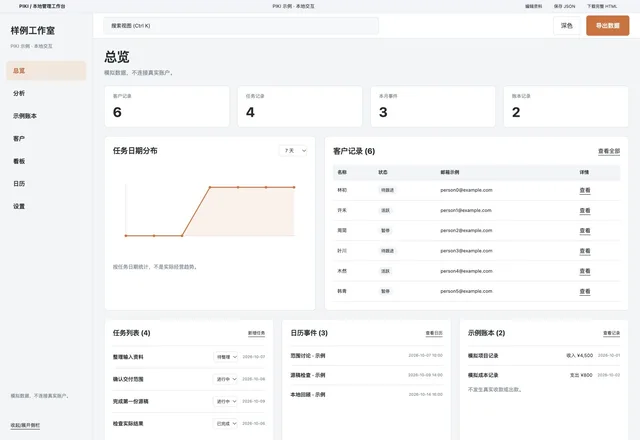
Task: Click the person0@example.com email cell
Action: pyautogui.click(x=466, y=190)
